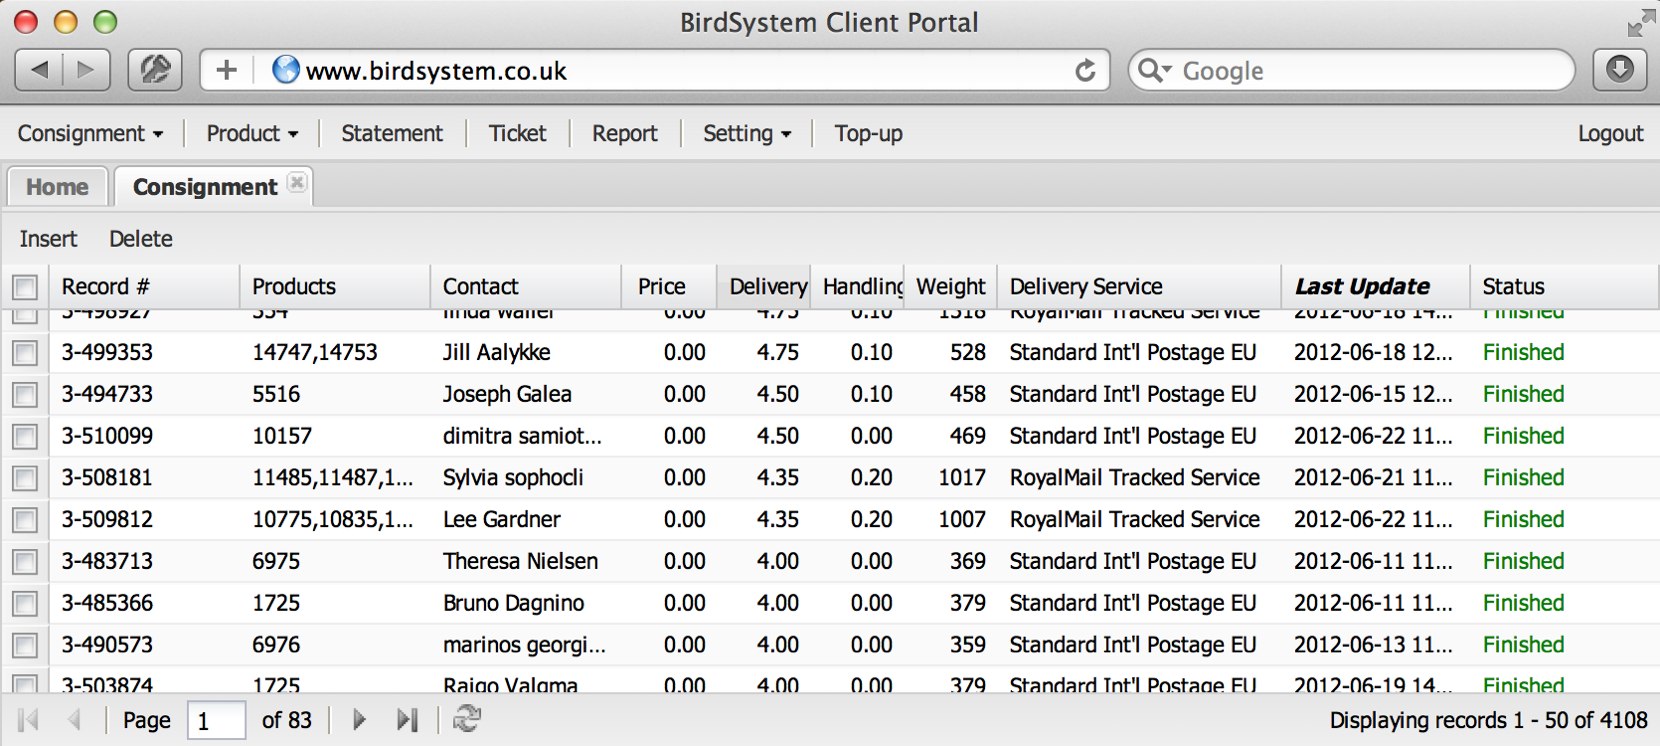Open the Setting dropdown menu

tap(747, 133)
